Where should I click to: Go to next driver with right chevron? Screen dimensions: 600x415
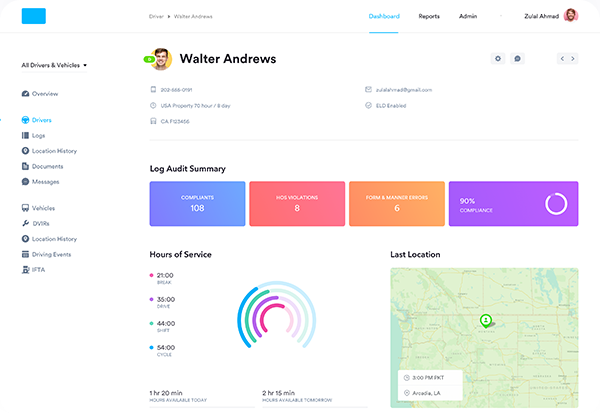tap(573, 59)
